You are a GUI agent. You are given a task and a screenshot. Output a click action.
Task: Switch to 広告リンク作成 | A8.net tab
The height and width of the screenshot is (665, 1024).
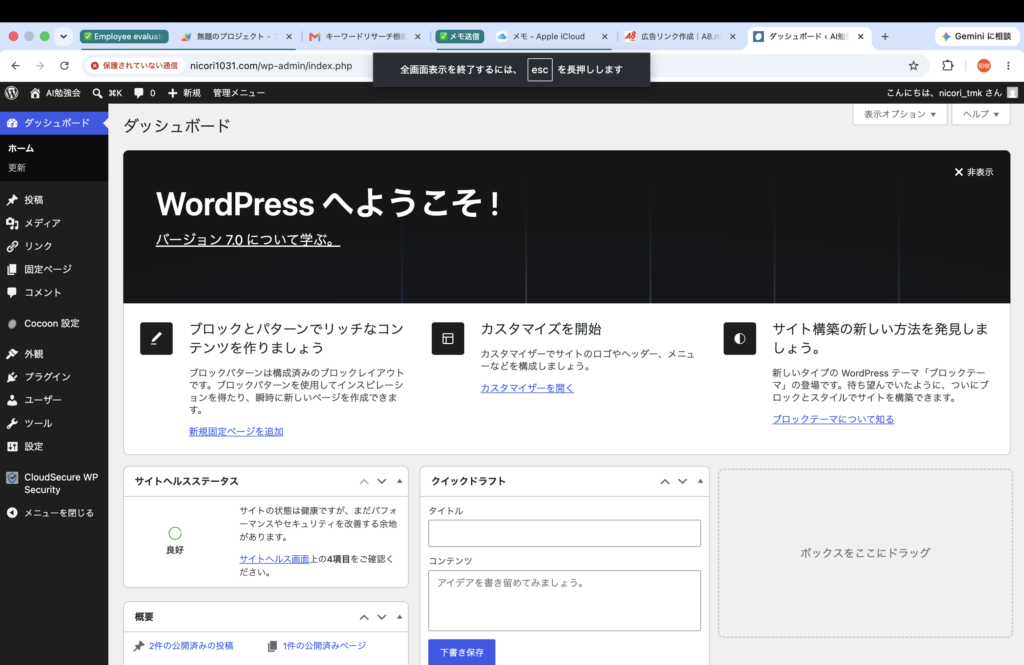680,37
